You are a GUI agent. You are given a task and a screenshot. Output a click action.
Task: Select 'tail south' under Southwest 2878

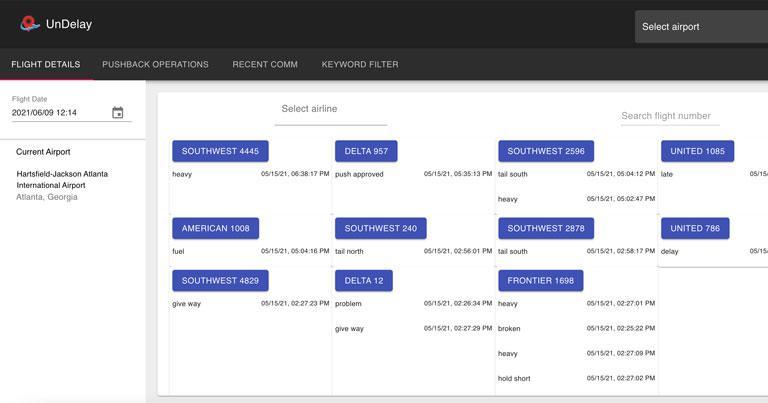click(x=512, y=251)
